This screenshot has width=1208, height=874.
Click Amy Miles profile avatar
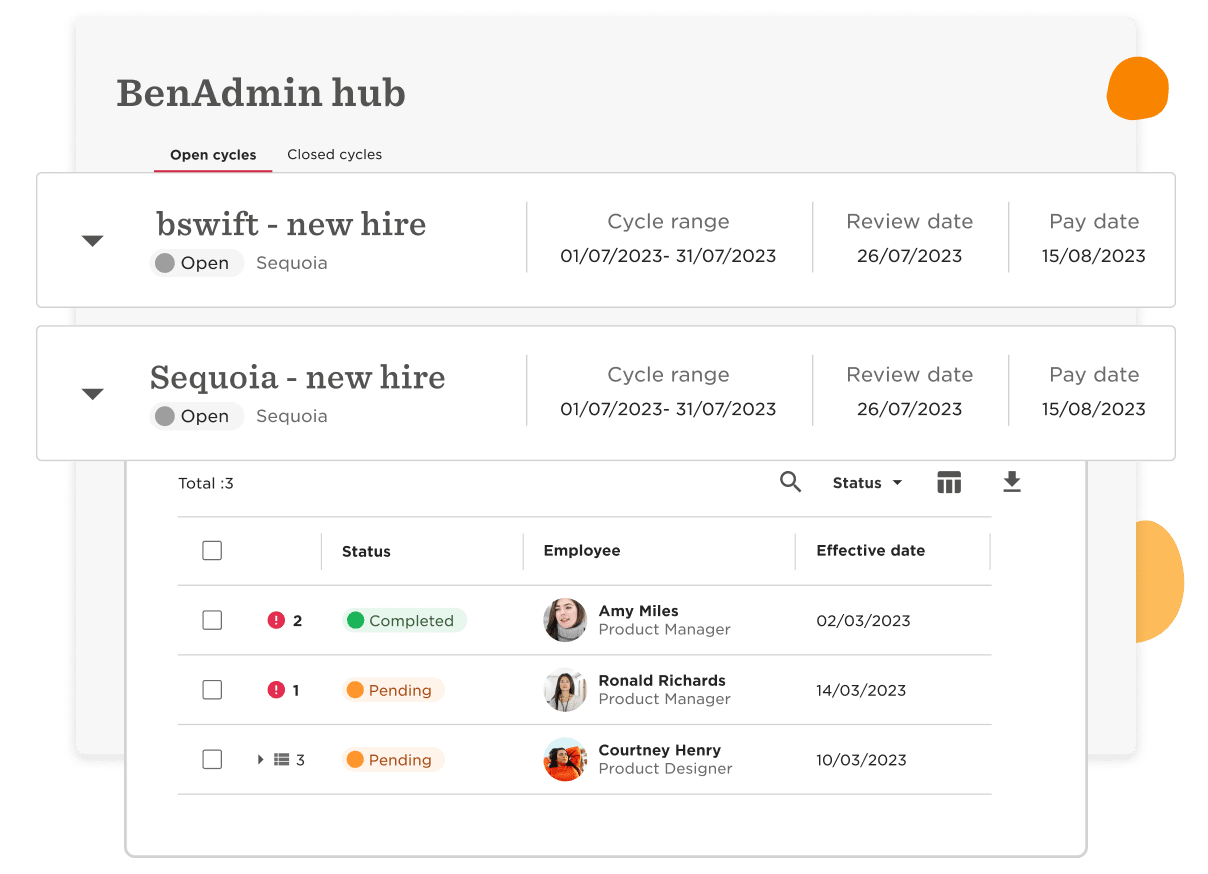(564, 620)
